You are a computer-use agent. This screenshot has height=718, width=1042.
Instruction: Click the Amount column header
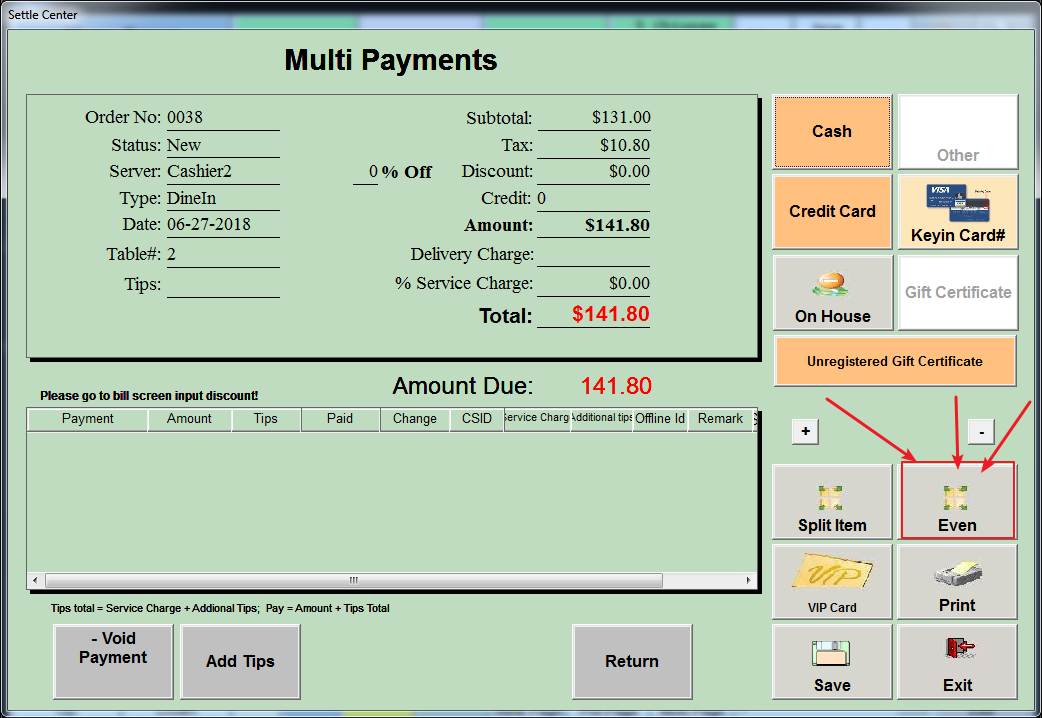coord(189,419)
